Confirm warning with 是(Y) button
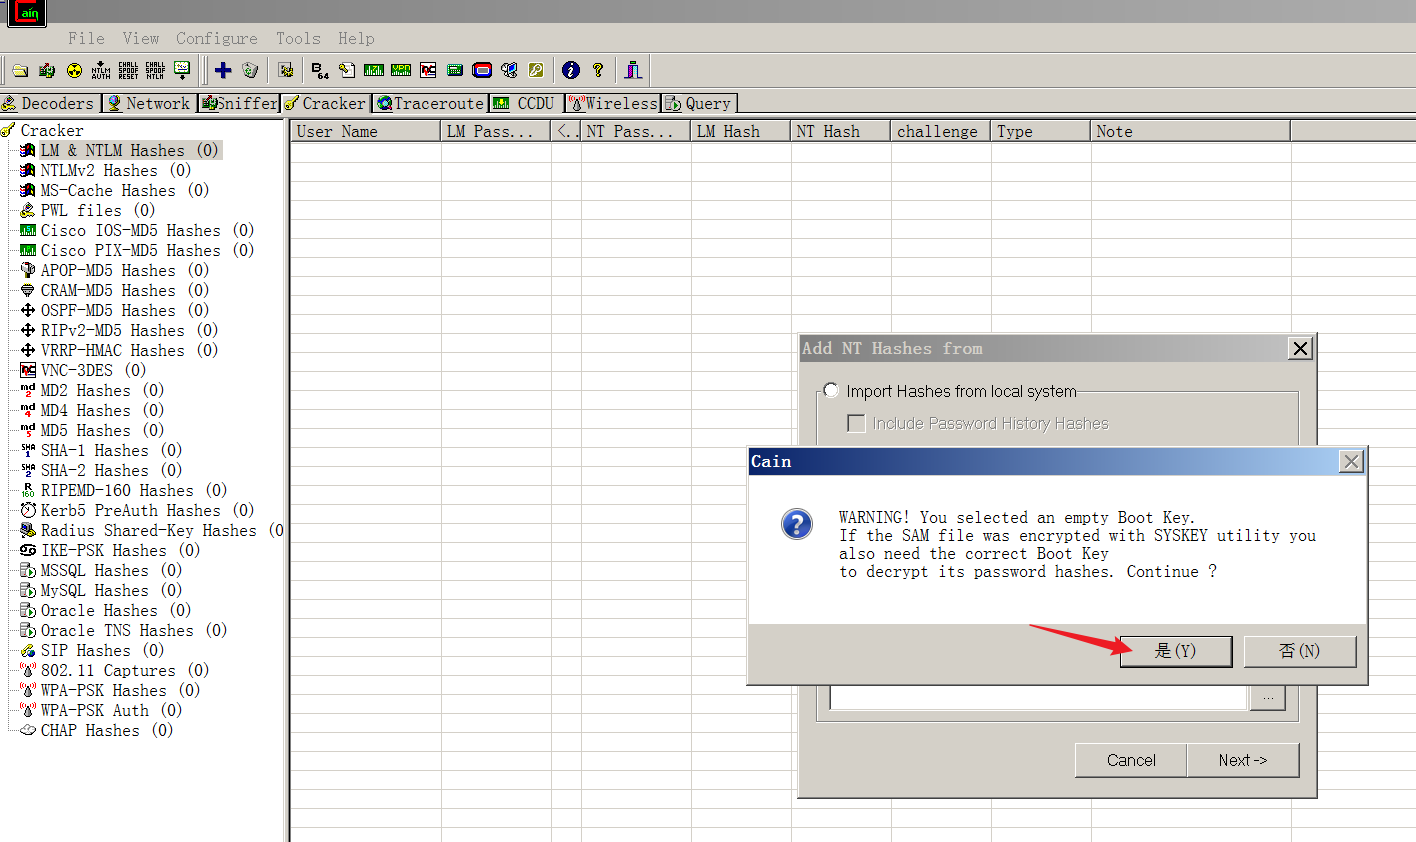 (1176, 651)
